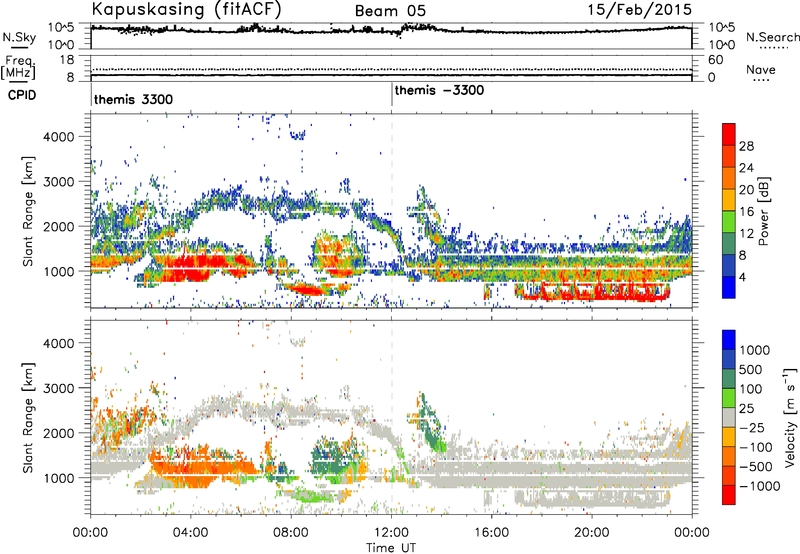Click the -500 tick label on the Velocity colorbar
Viewport: 800px width, 554px height.
[x=756, y=467]
